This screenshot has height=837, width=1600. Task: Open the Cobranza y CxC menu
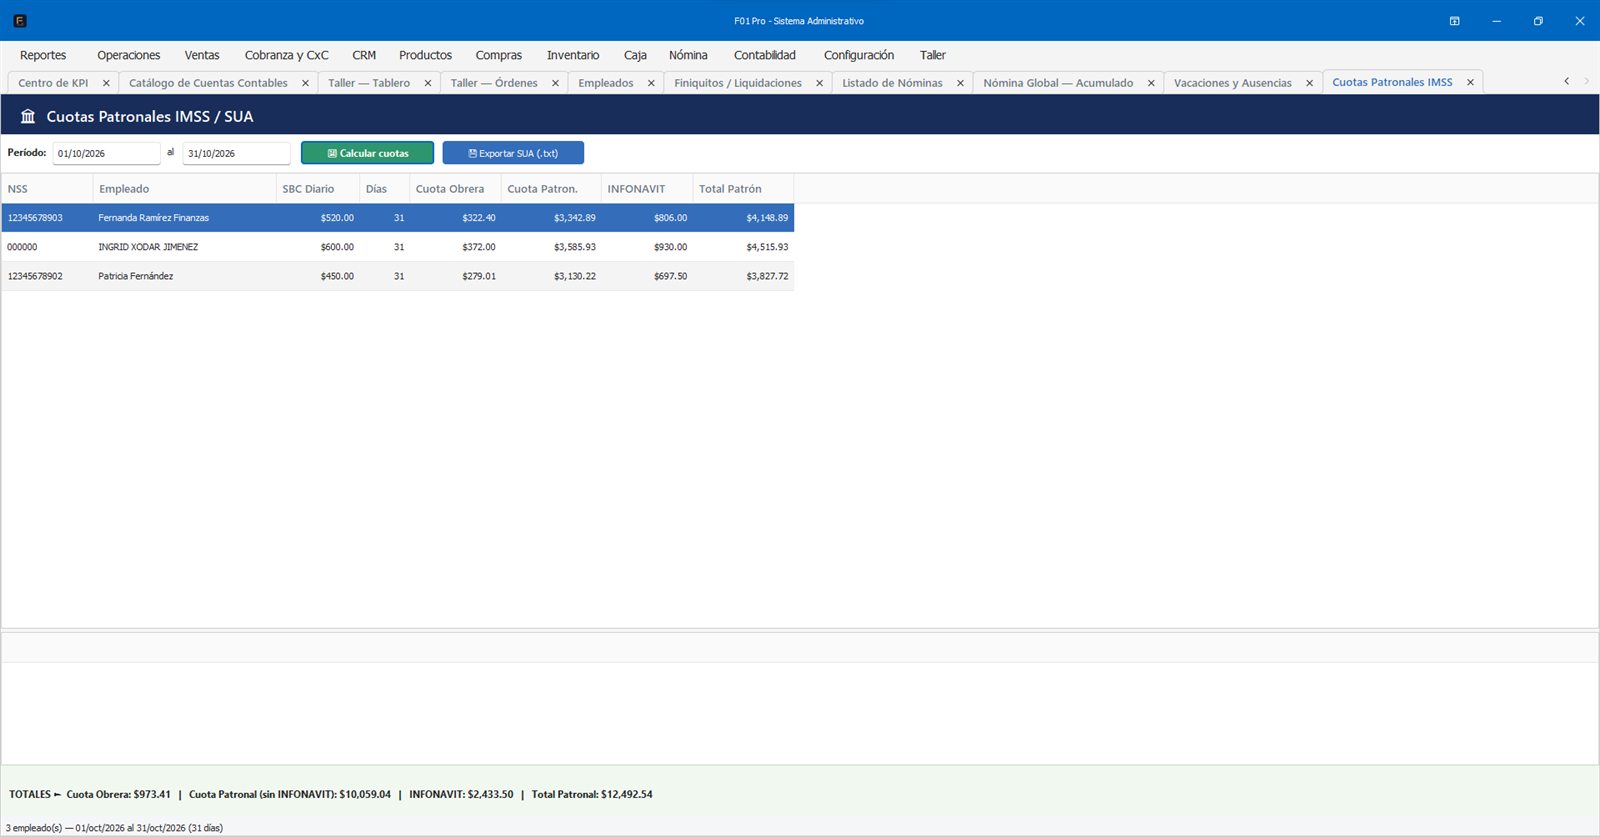click(286, 55)
